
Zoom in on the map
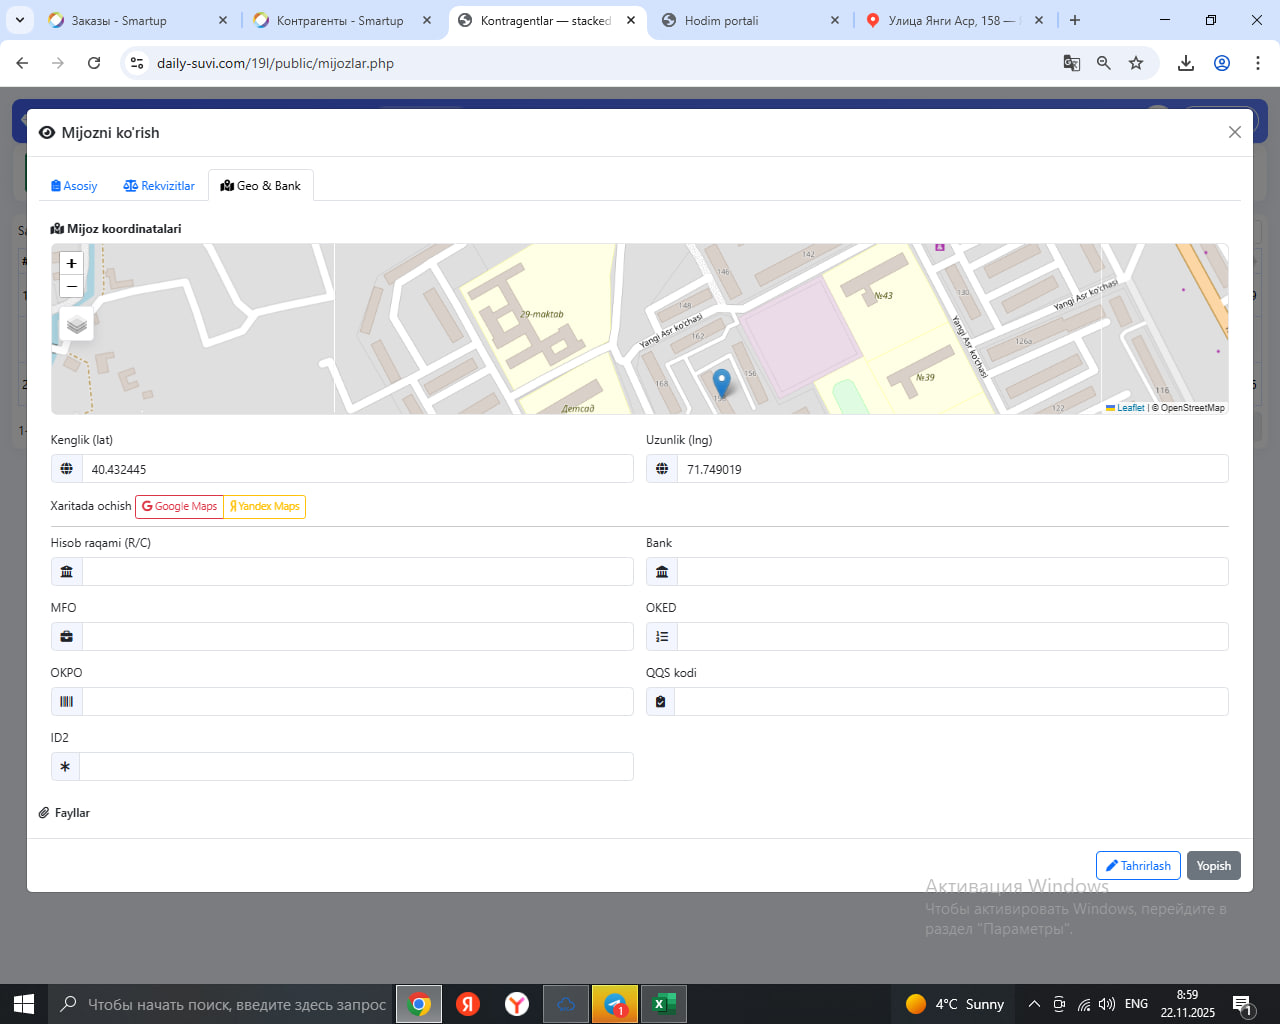click(71, 263)
